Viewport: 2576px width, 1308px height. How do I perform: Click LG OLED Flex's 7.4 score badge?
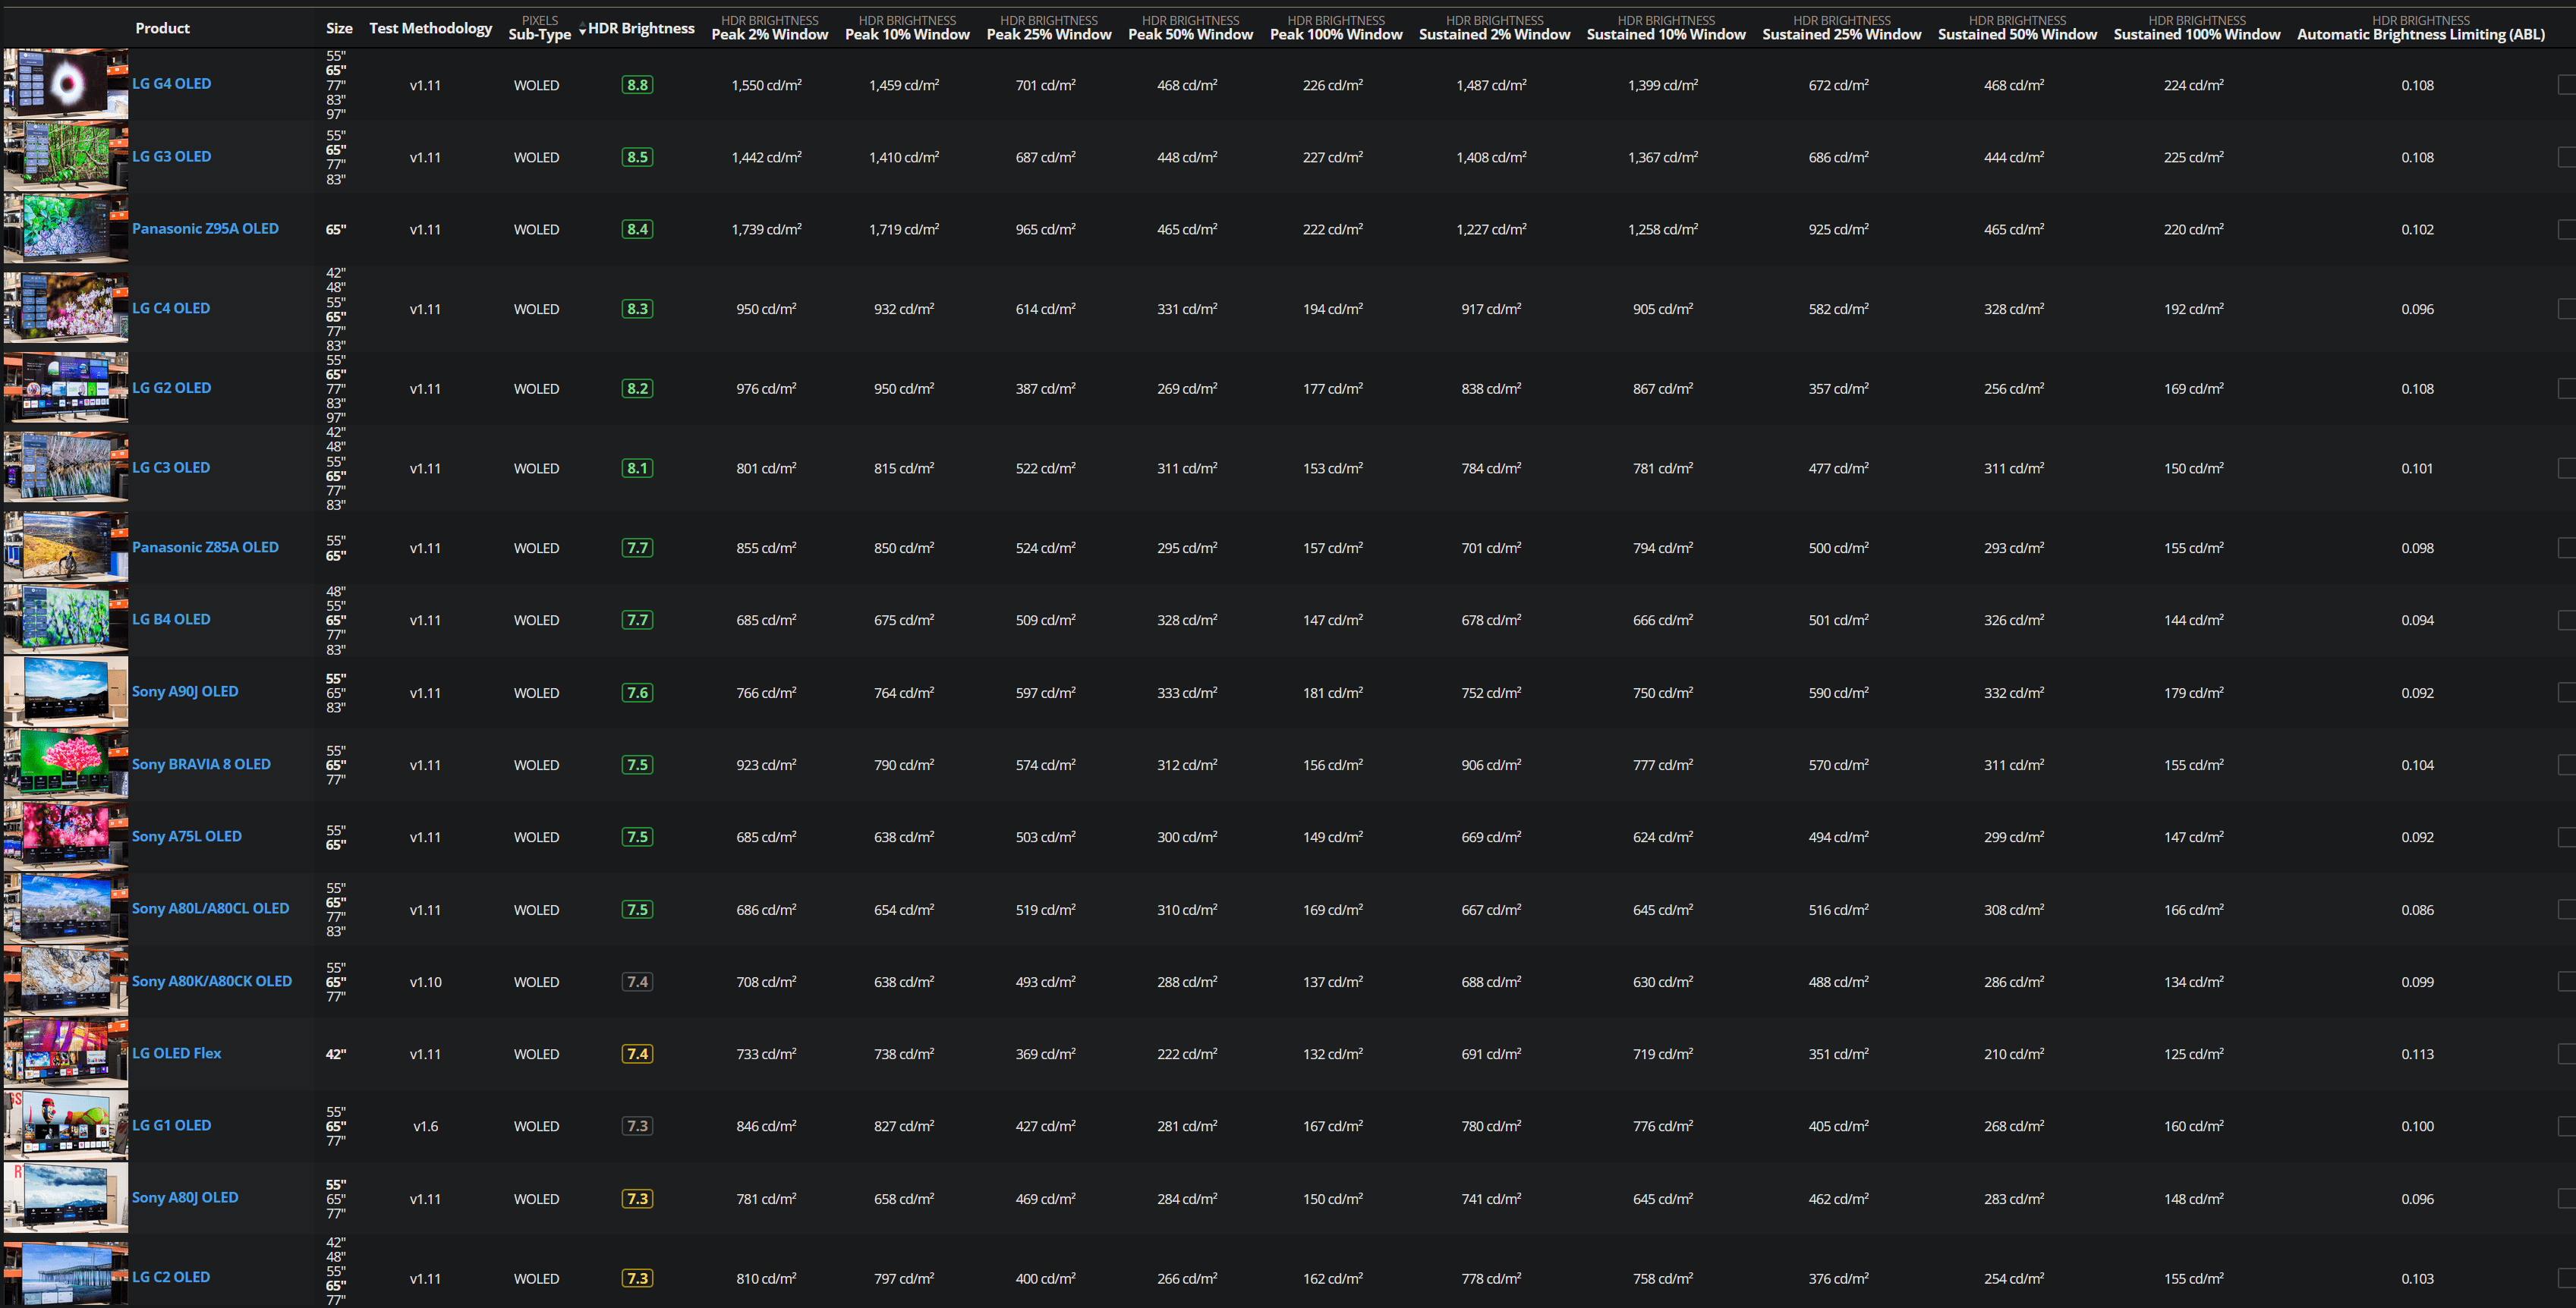[638, 1054]
